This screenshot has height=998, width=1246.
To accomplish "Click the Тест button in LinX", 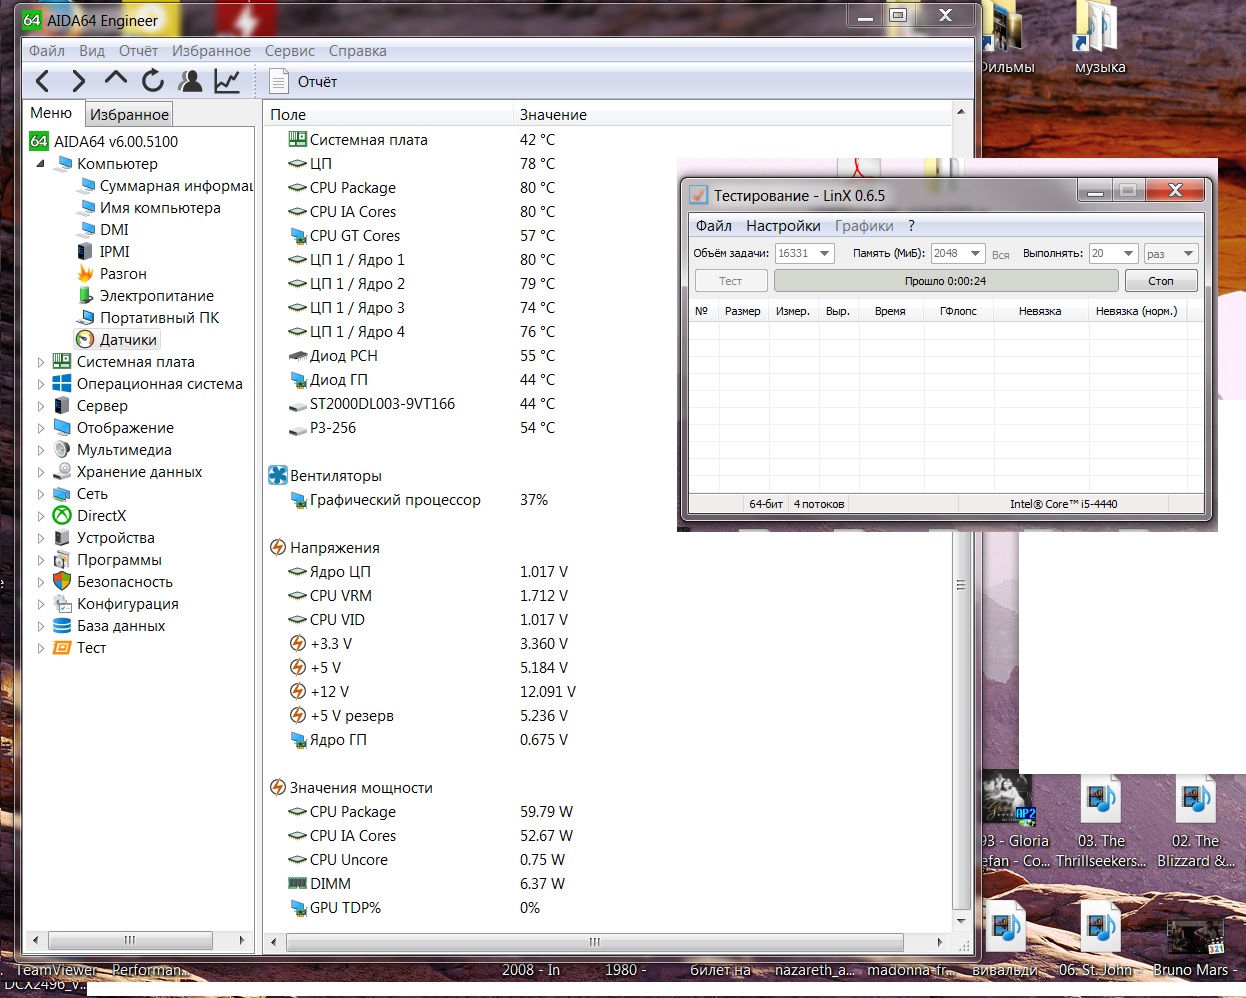I will tap(730, 281).
